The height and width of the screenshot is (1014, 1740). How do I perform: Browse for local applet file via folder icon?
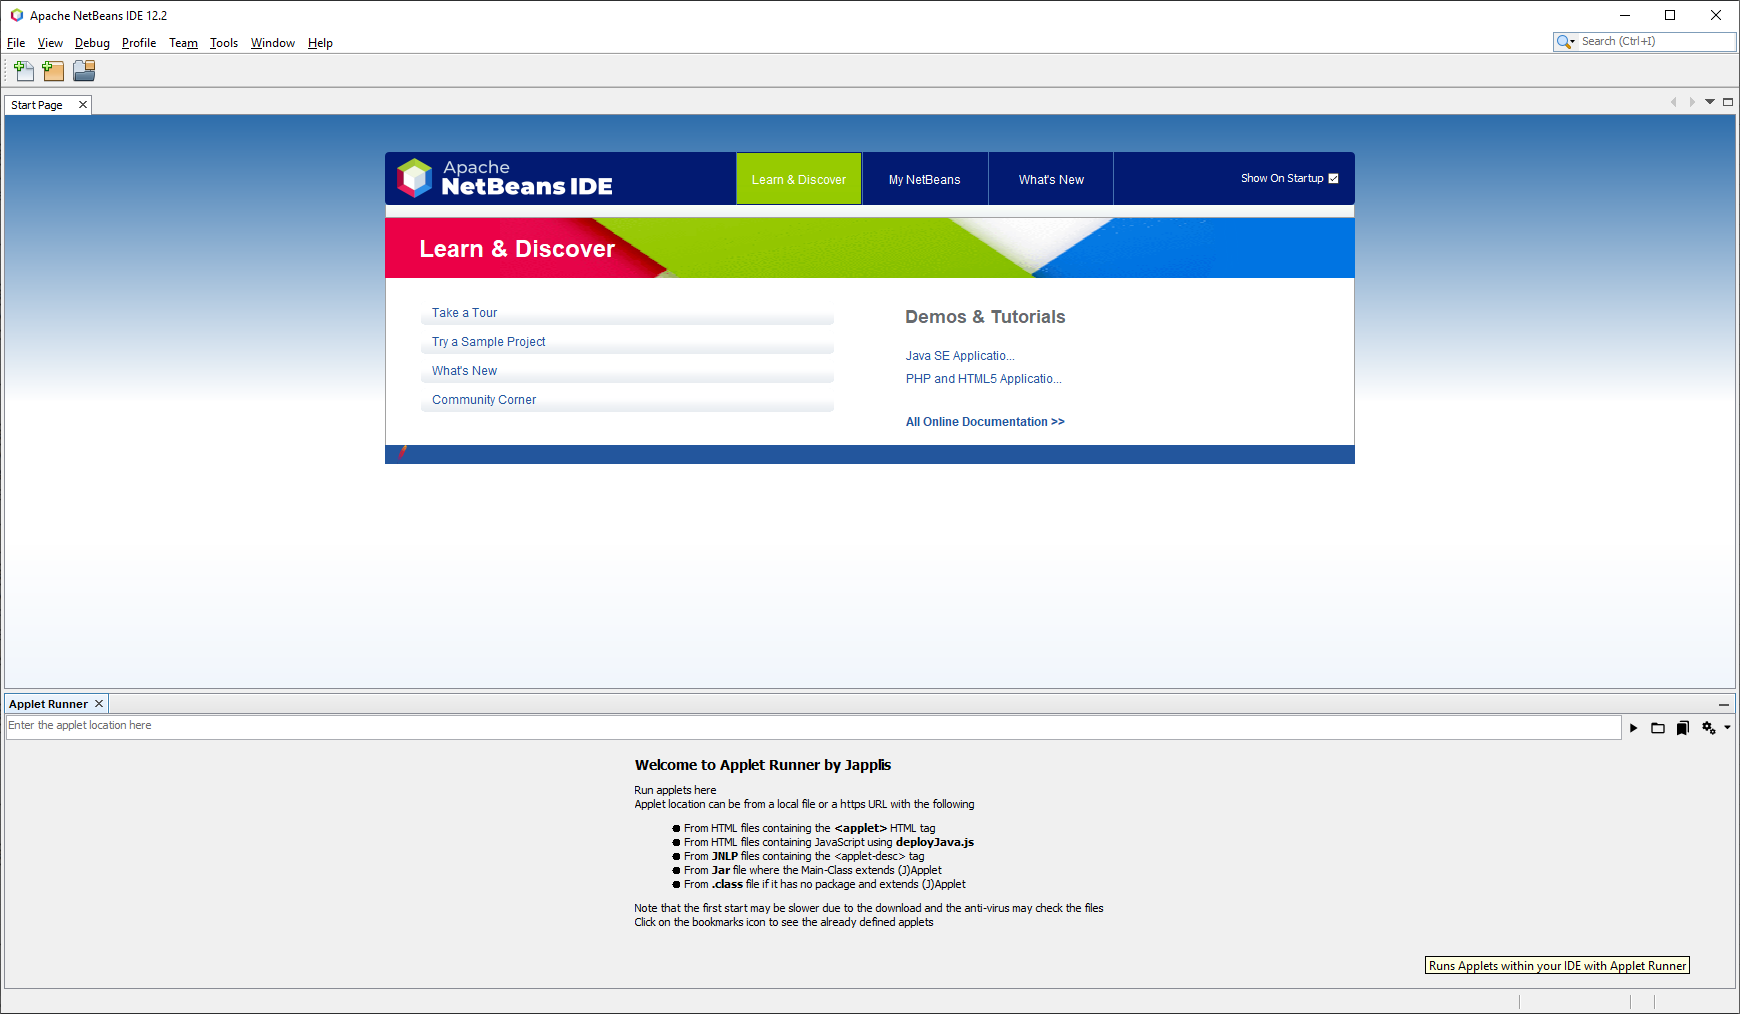[1658, 728]
